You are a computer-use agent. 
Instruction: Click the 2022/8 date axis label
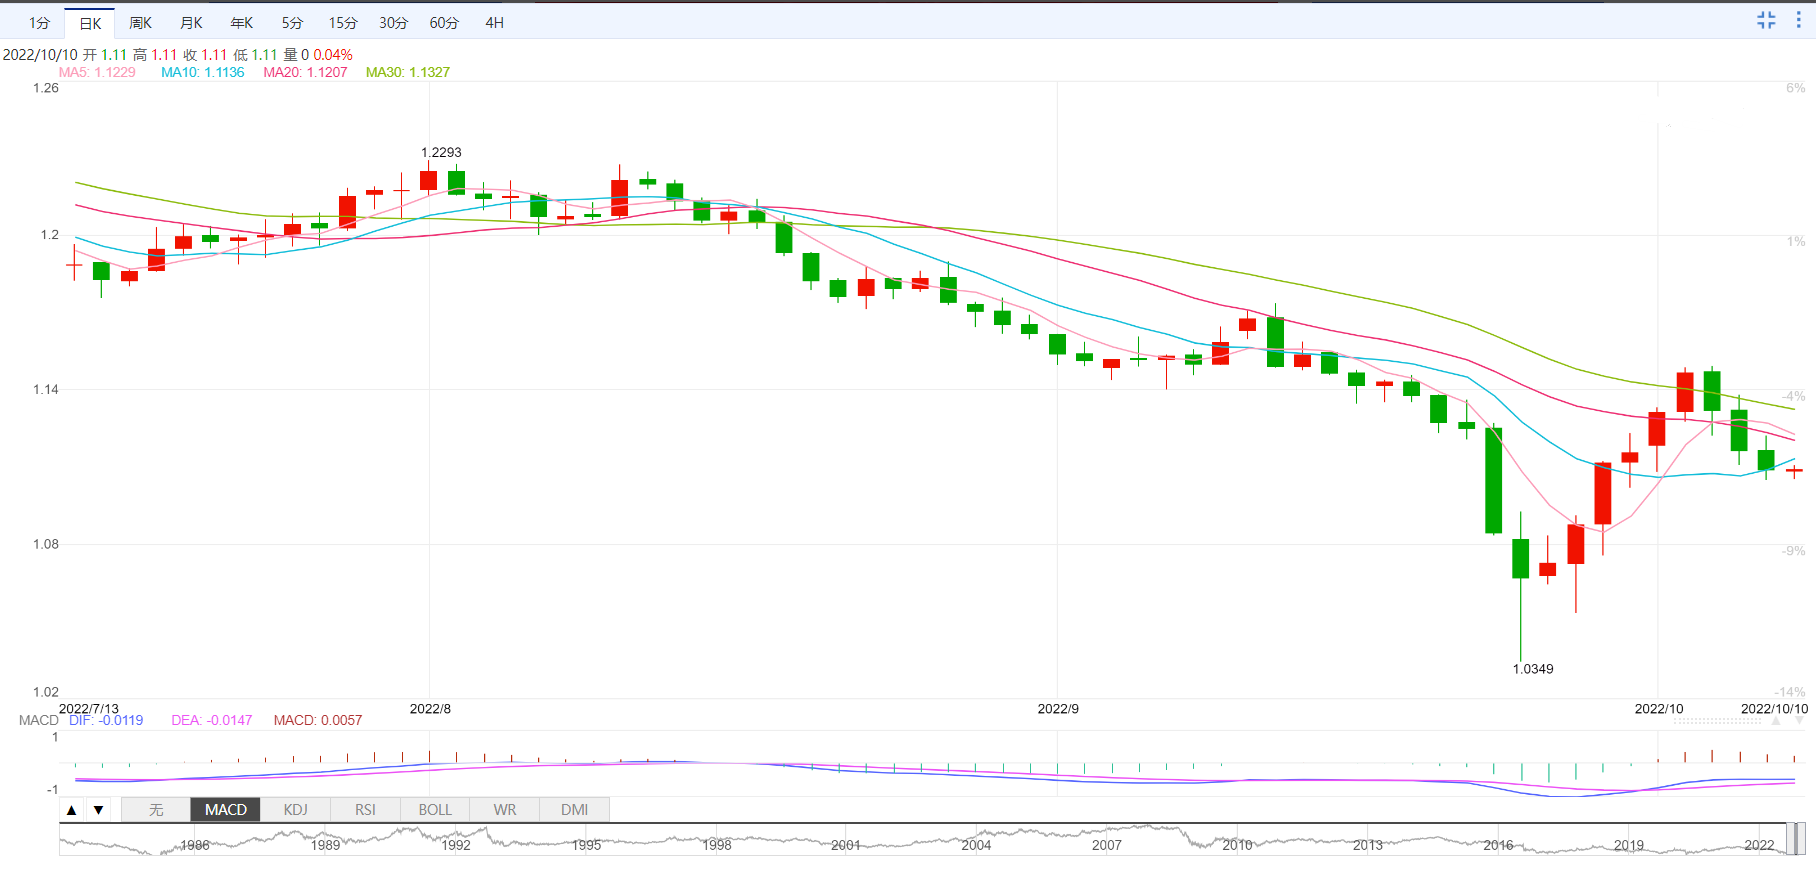click(x=430, y=708)
